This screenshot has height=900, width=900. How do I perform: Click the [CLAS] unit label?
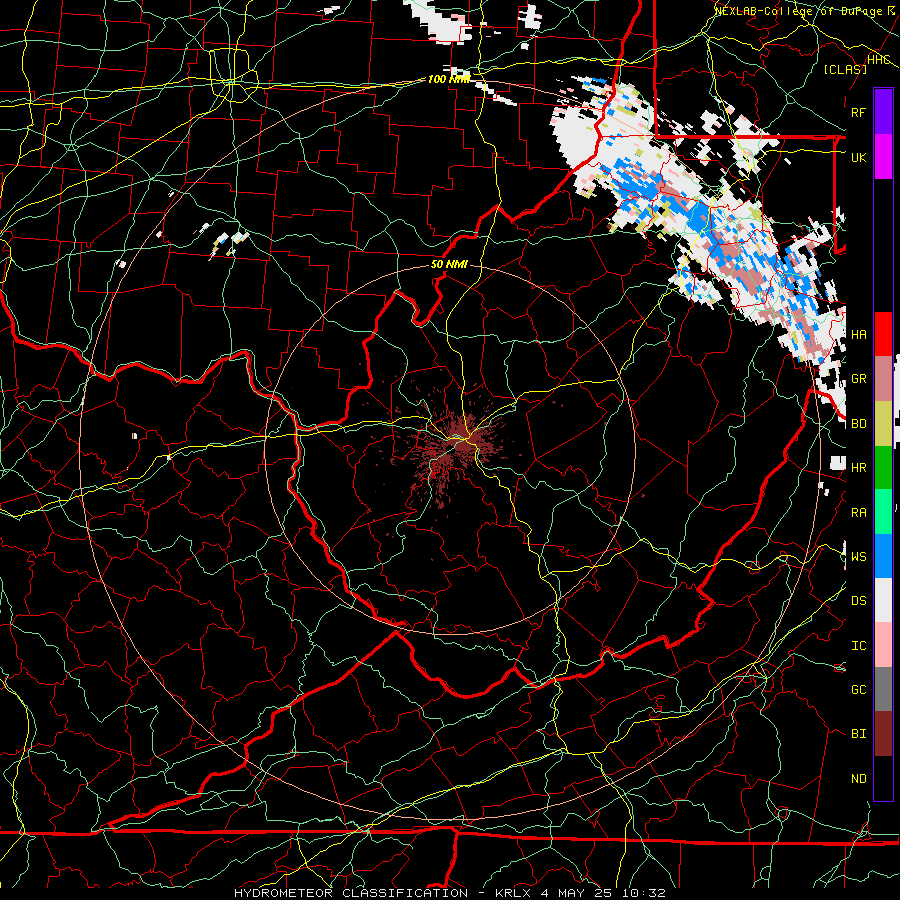point(845,69)
